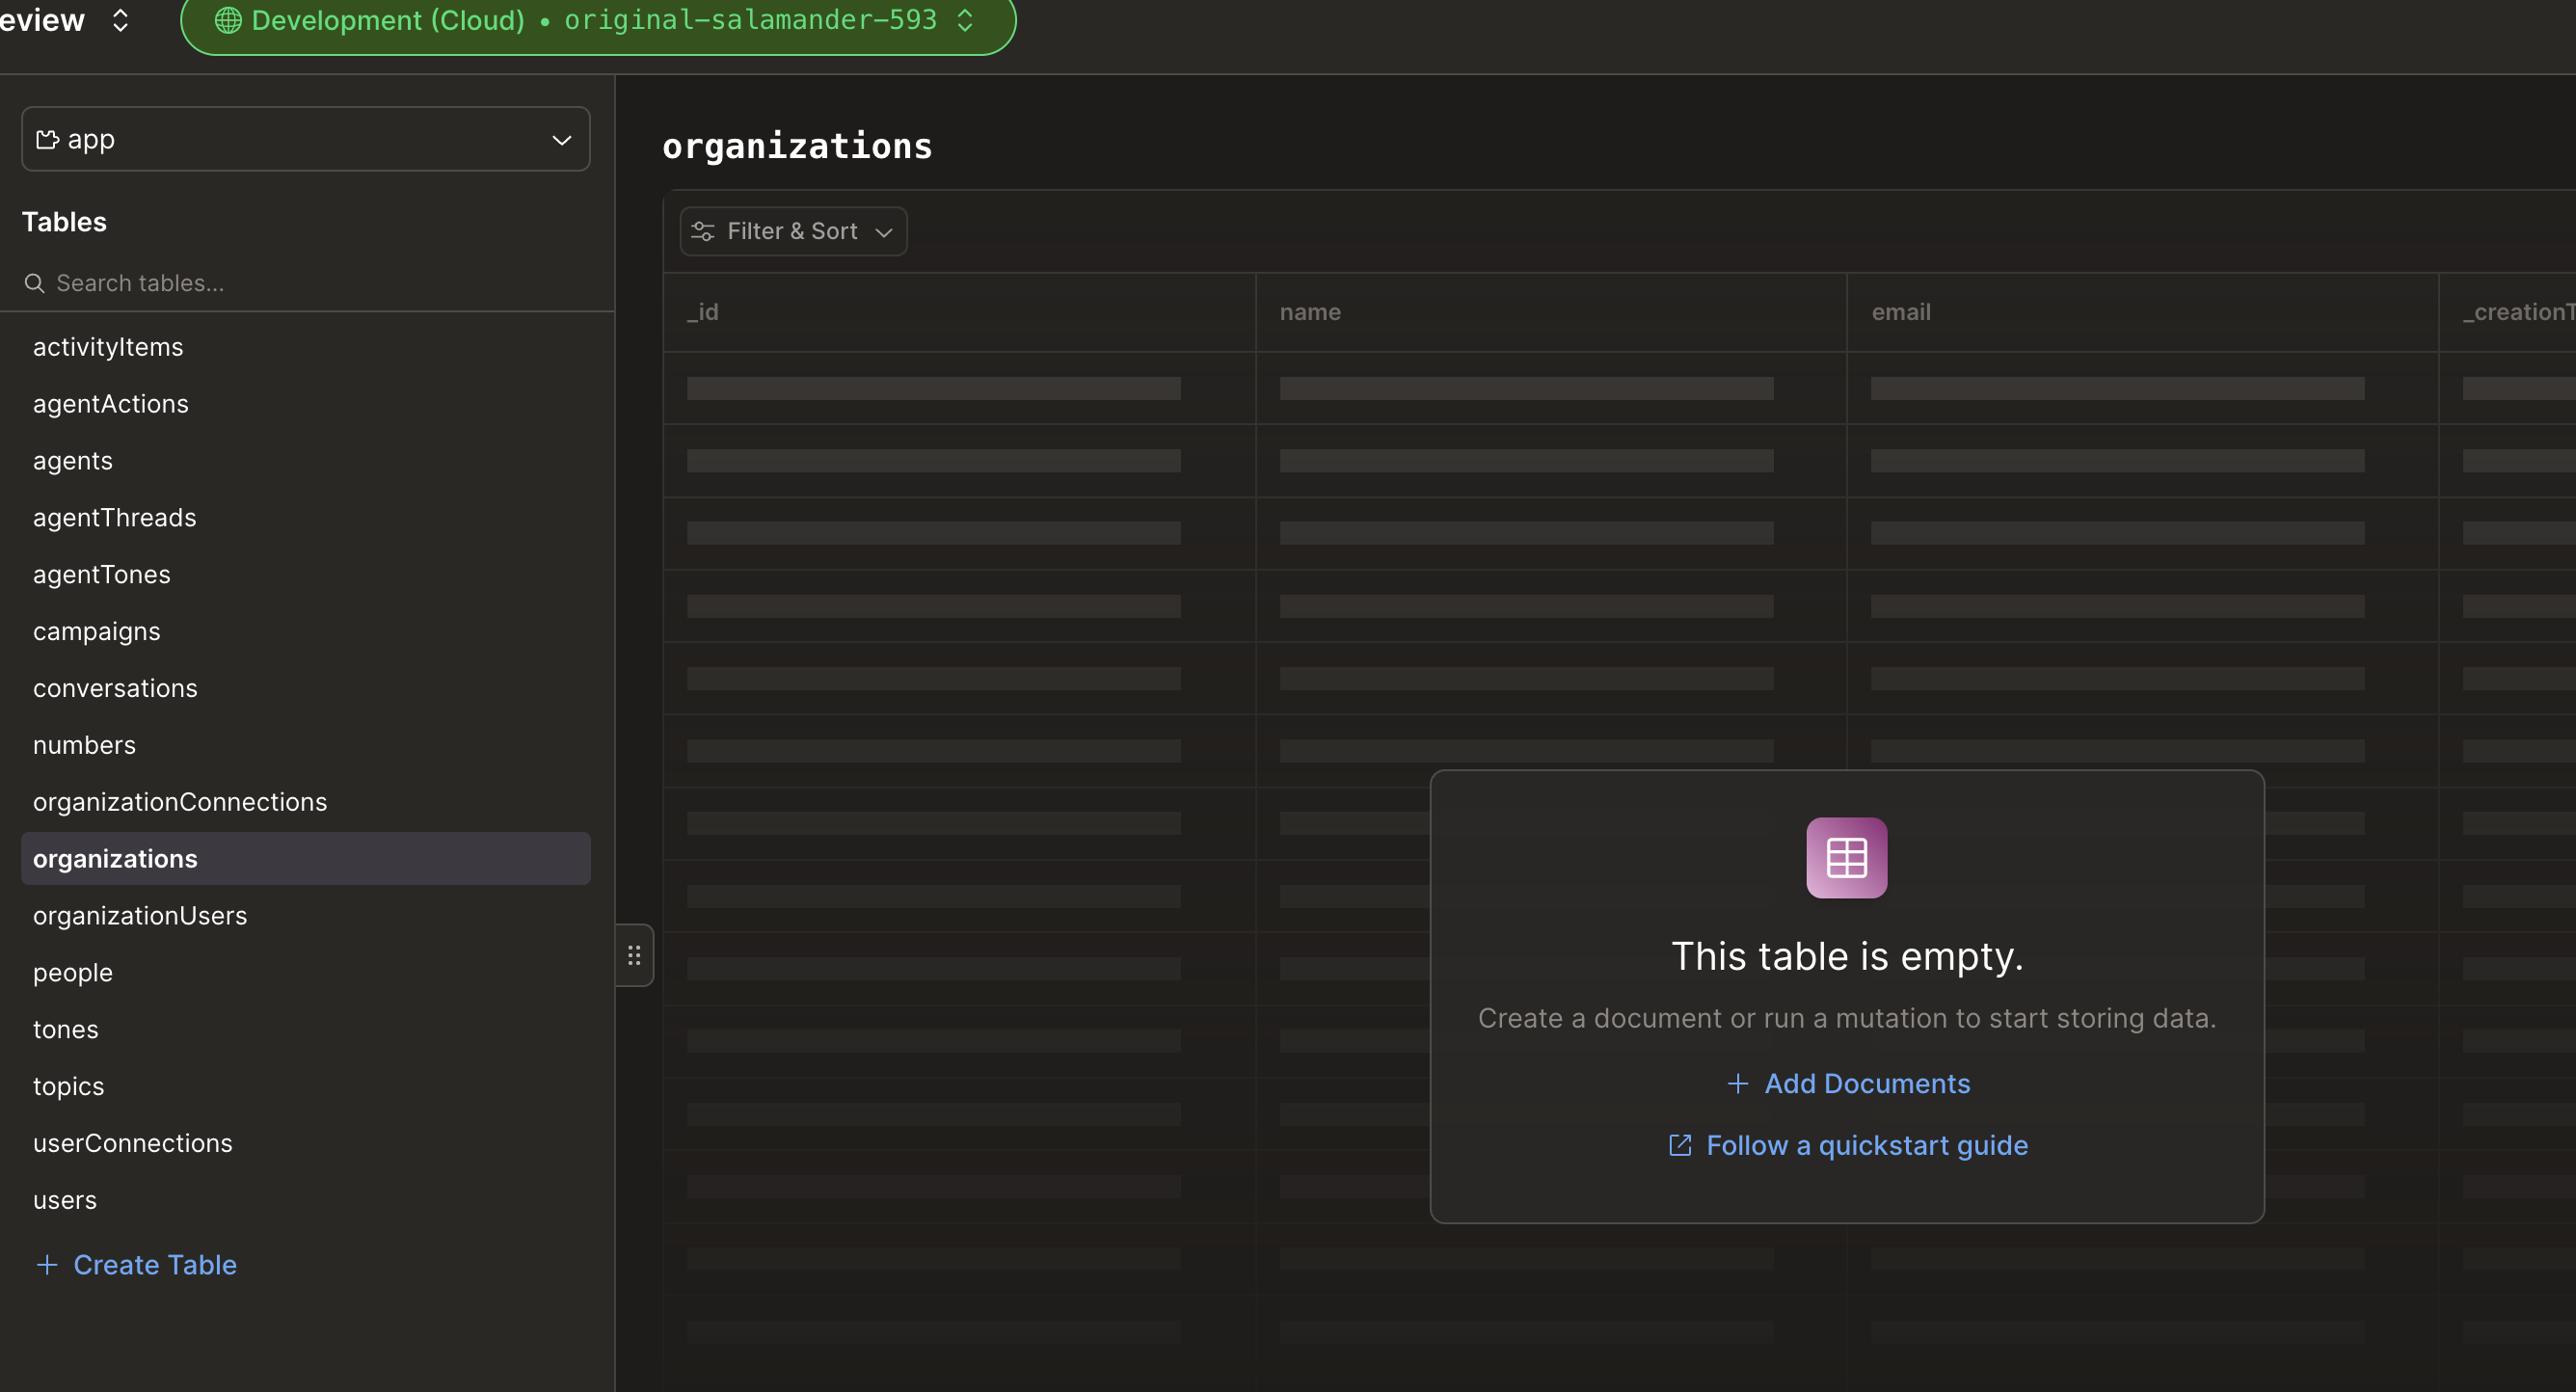This screenshot has width=2576, height=1392.
Task: Open the agentThreads table
Action: click(x=306, y=518)
